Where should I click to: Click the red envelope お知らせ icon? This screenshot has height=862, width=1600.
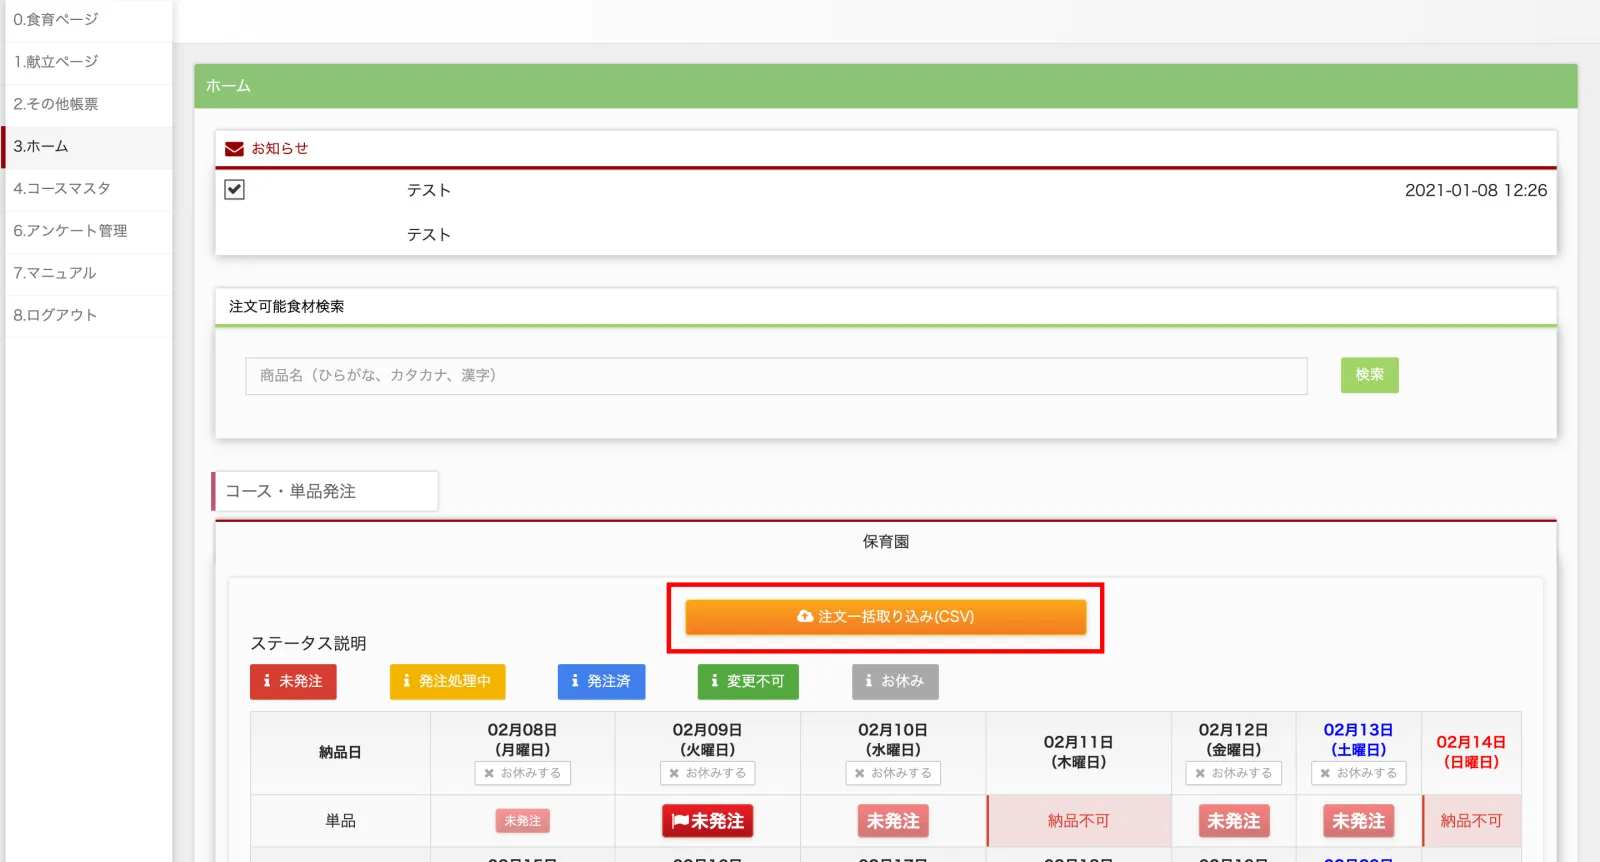tap(234, 149)
